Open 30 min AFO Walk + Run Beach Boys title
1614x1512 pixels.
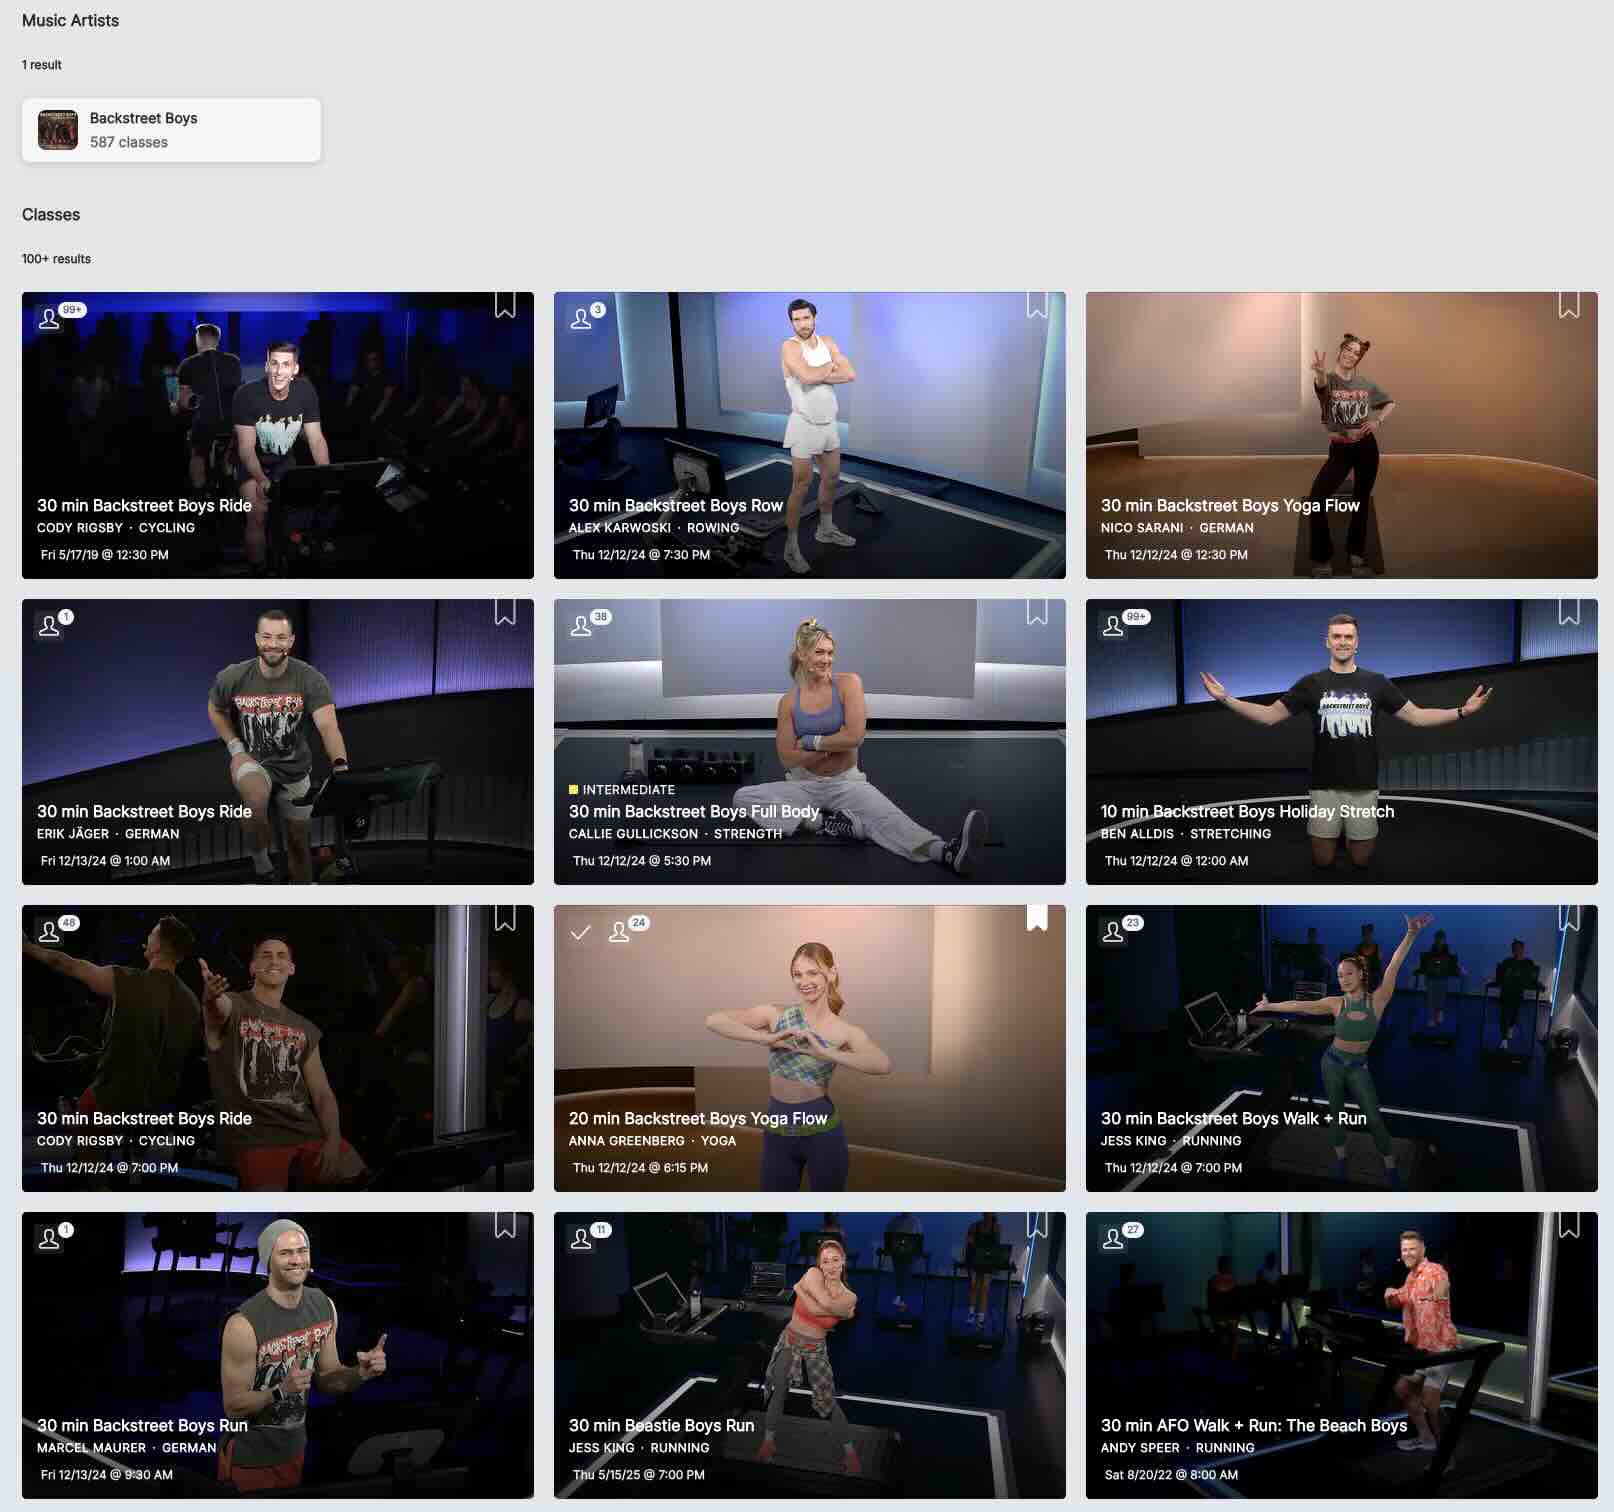1254,1425
